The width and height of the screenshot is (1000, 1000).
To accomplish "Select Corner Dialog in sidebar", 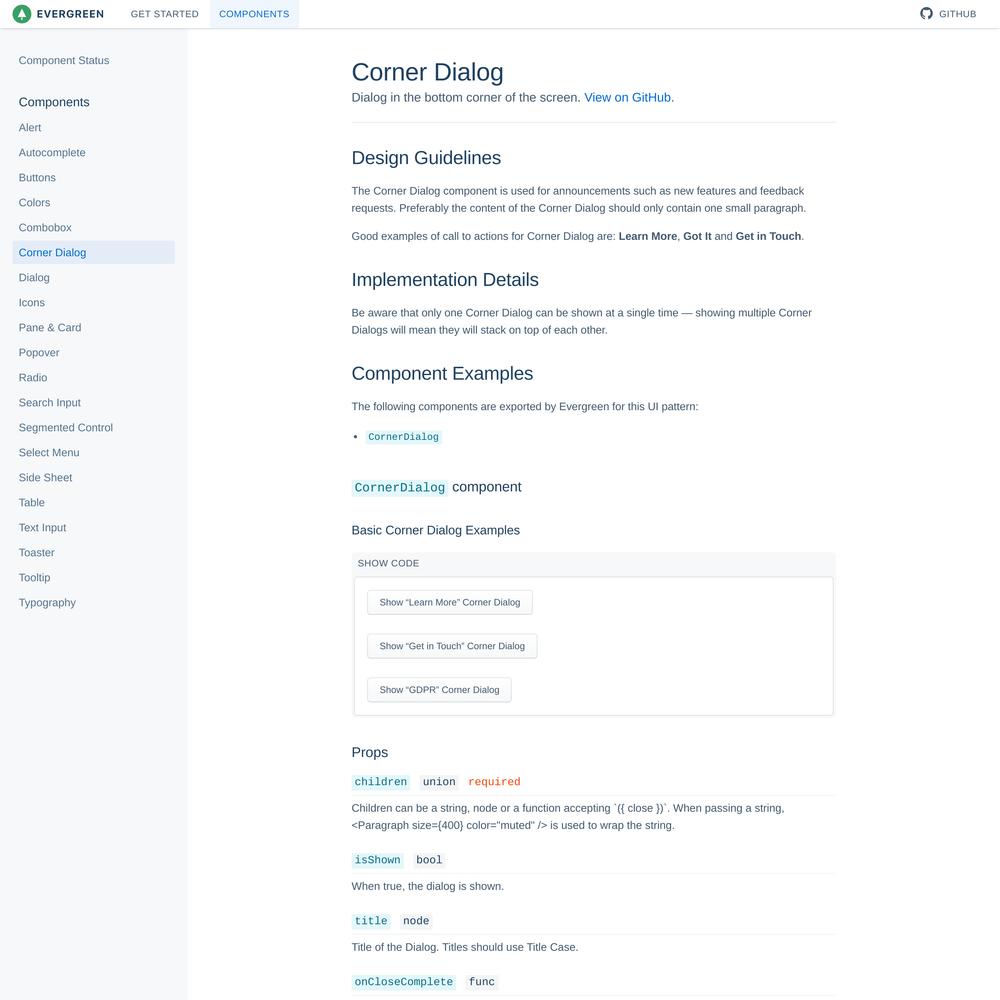I will (94, 253).
